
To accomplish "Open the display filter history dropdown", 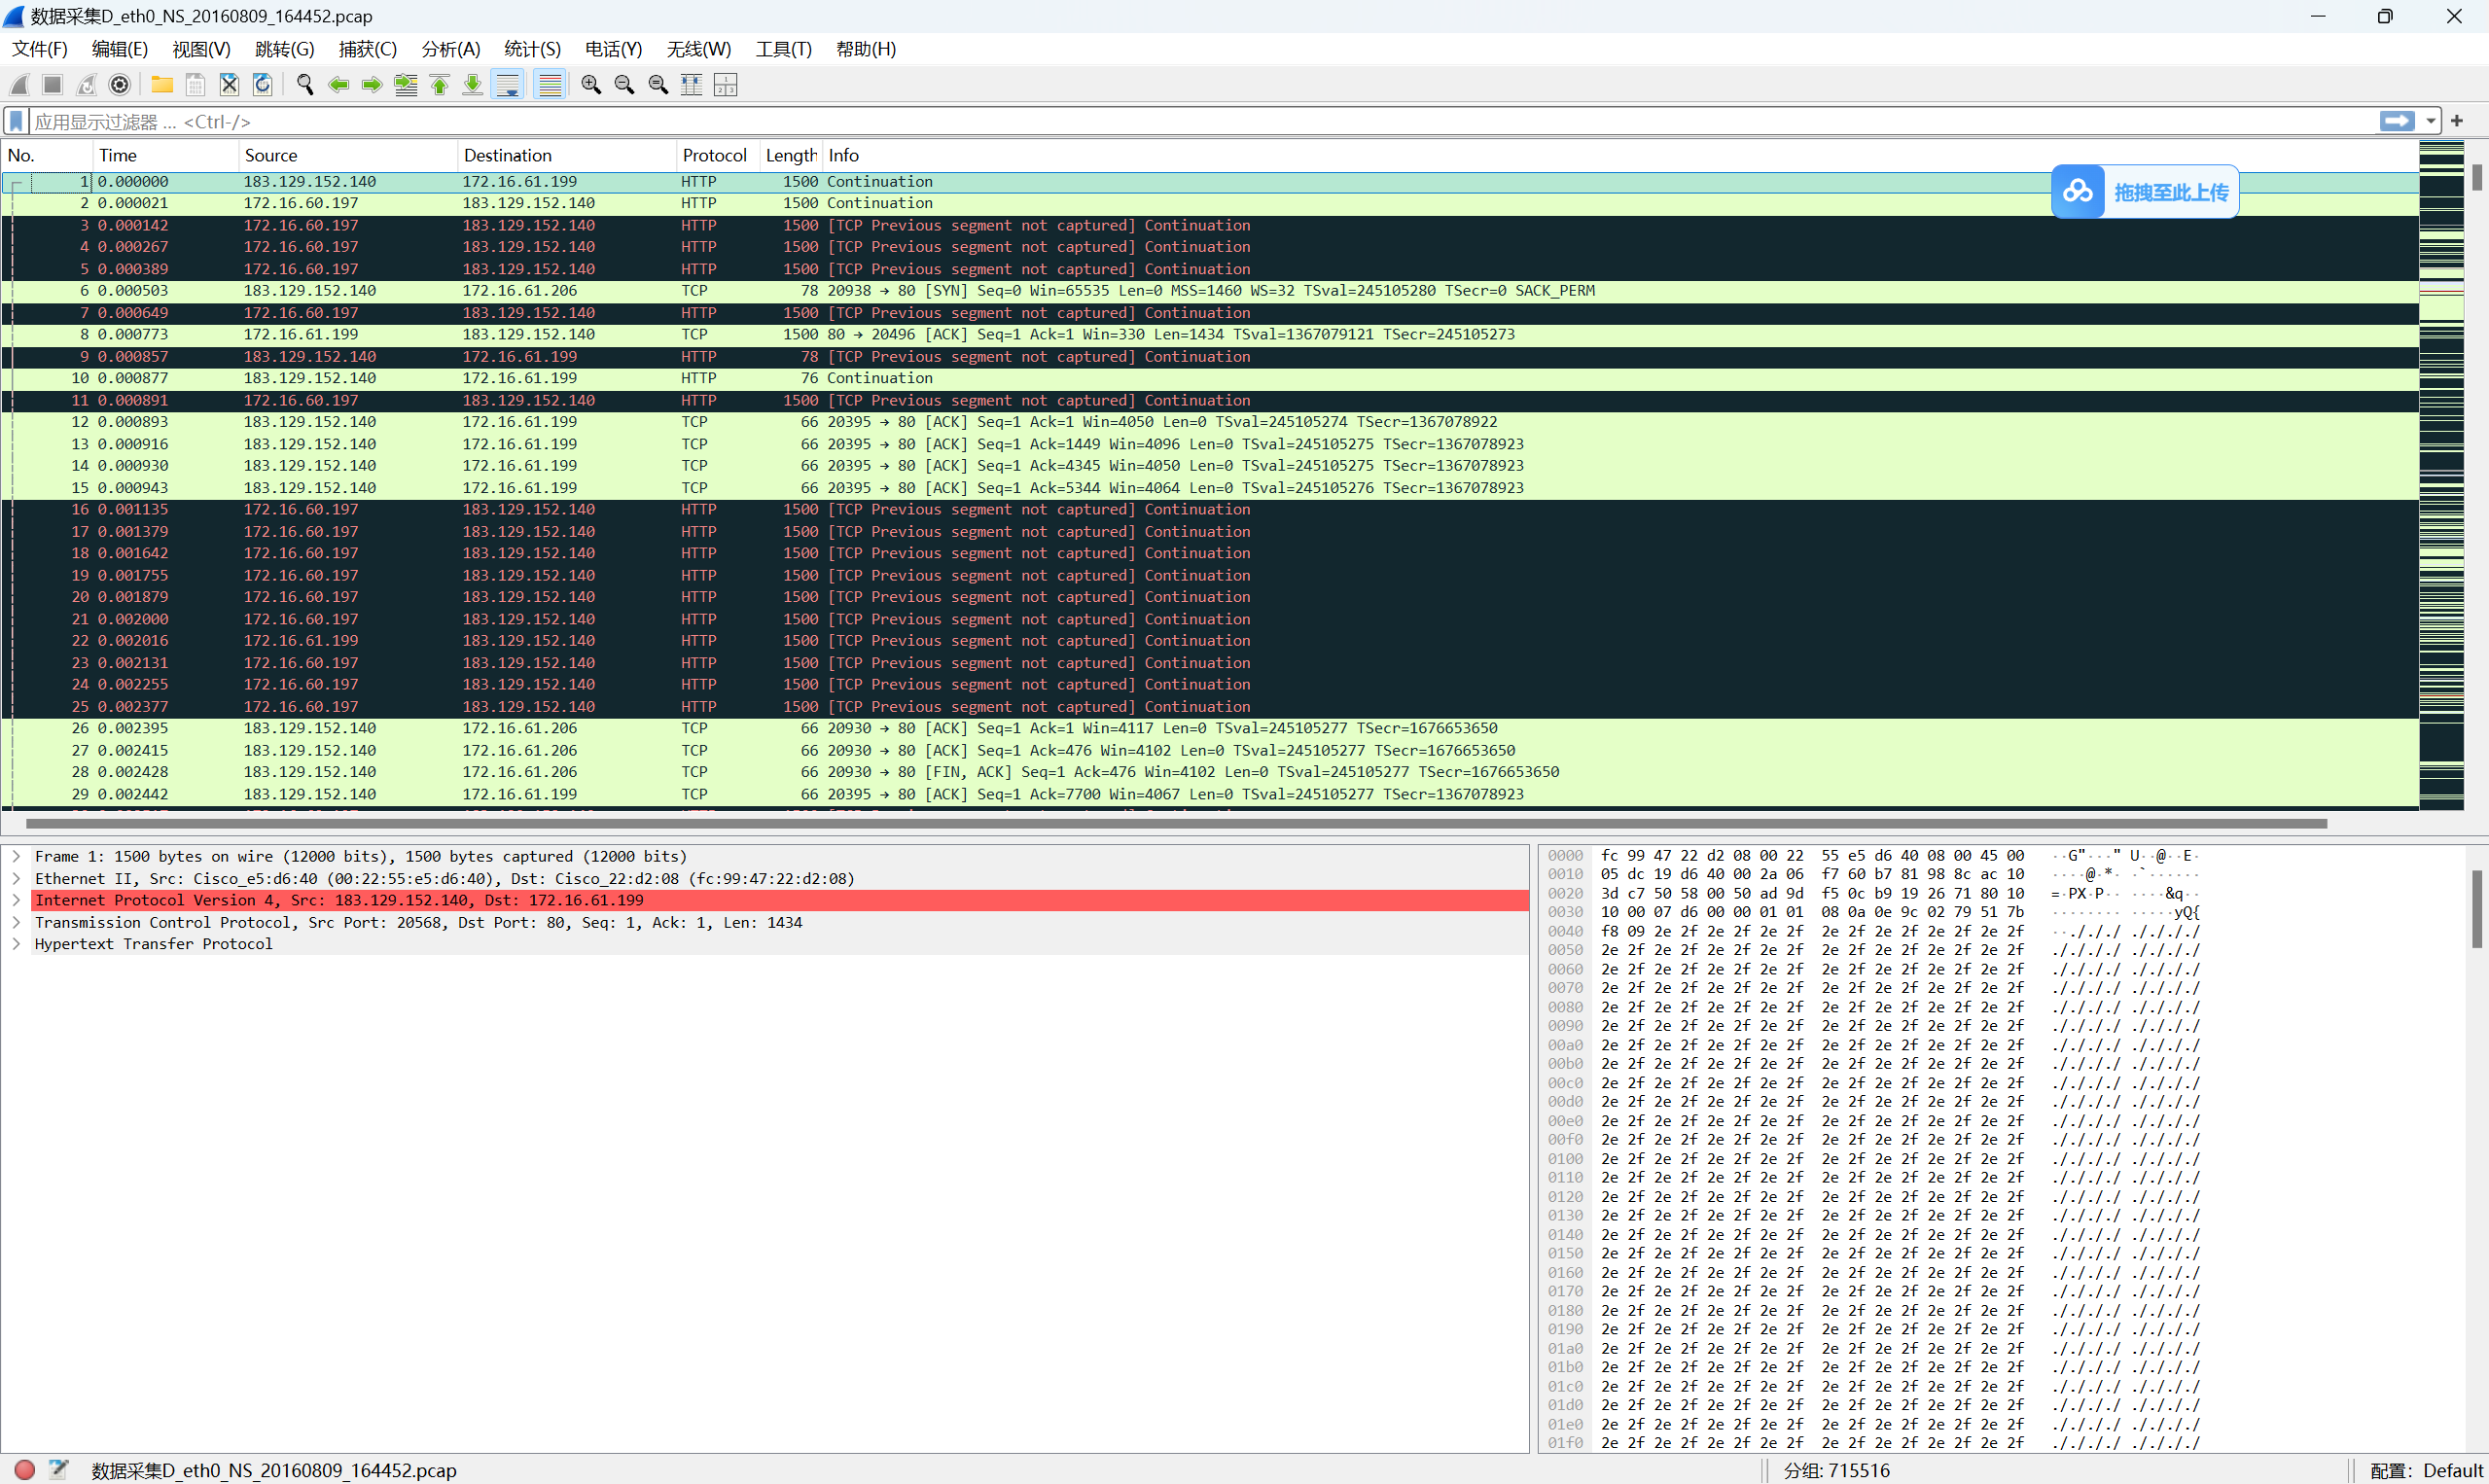I will pos(2430,121).
